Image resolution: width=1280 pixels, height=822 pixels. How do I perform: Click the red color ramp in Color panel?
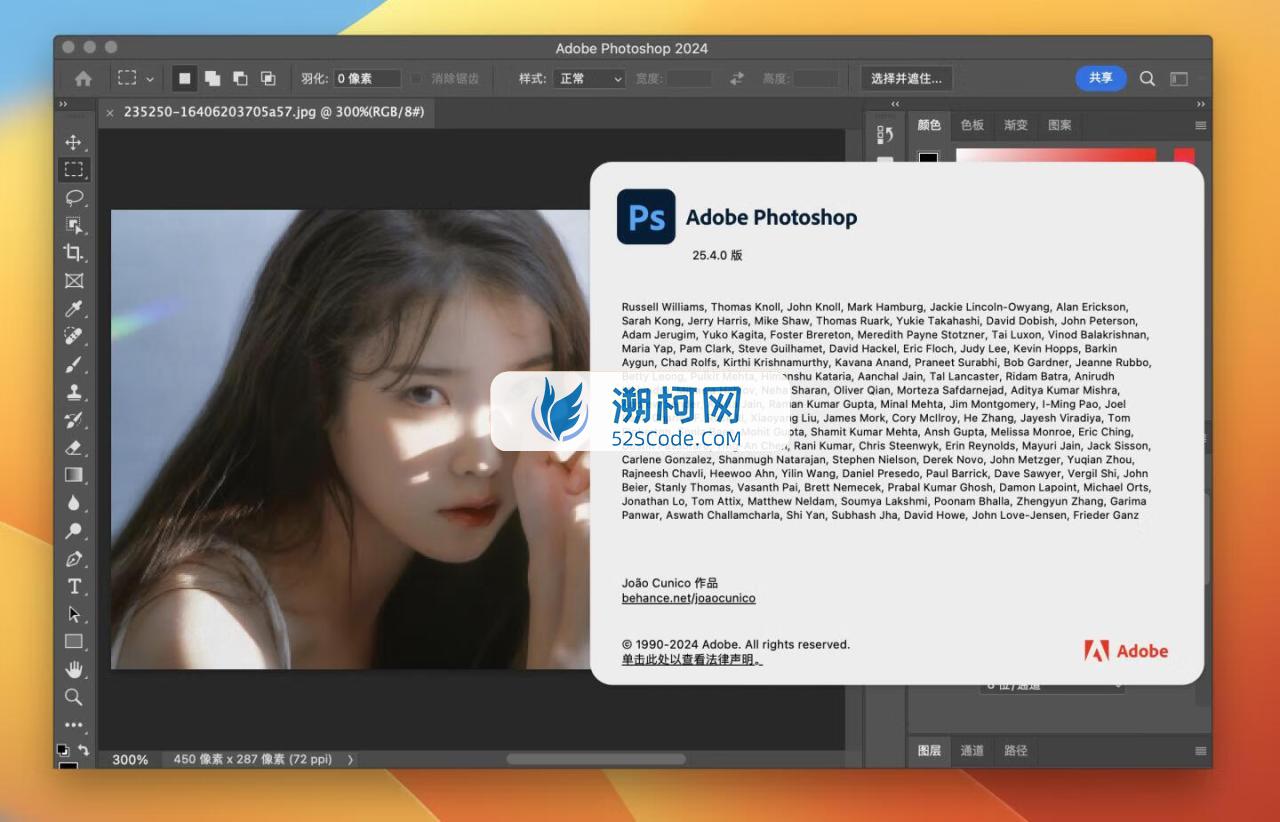[1056, 156]
